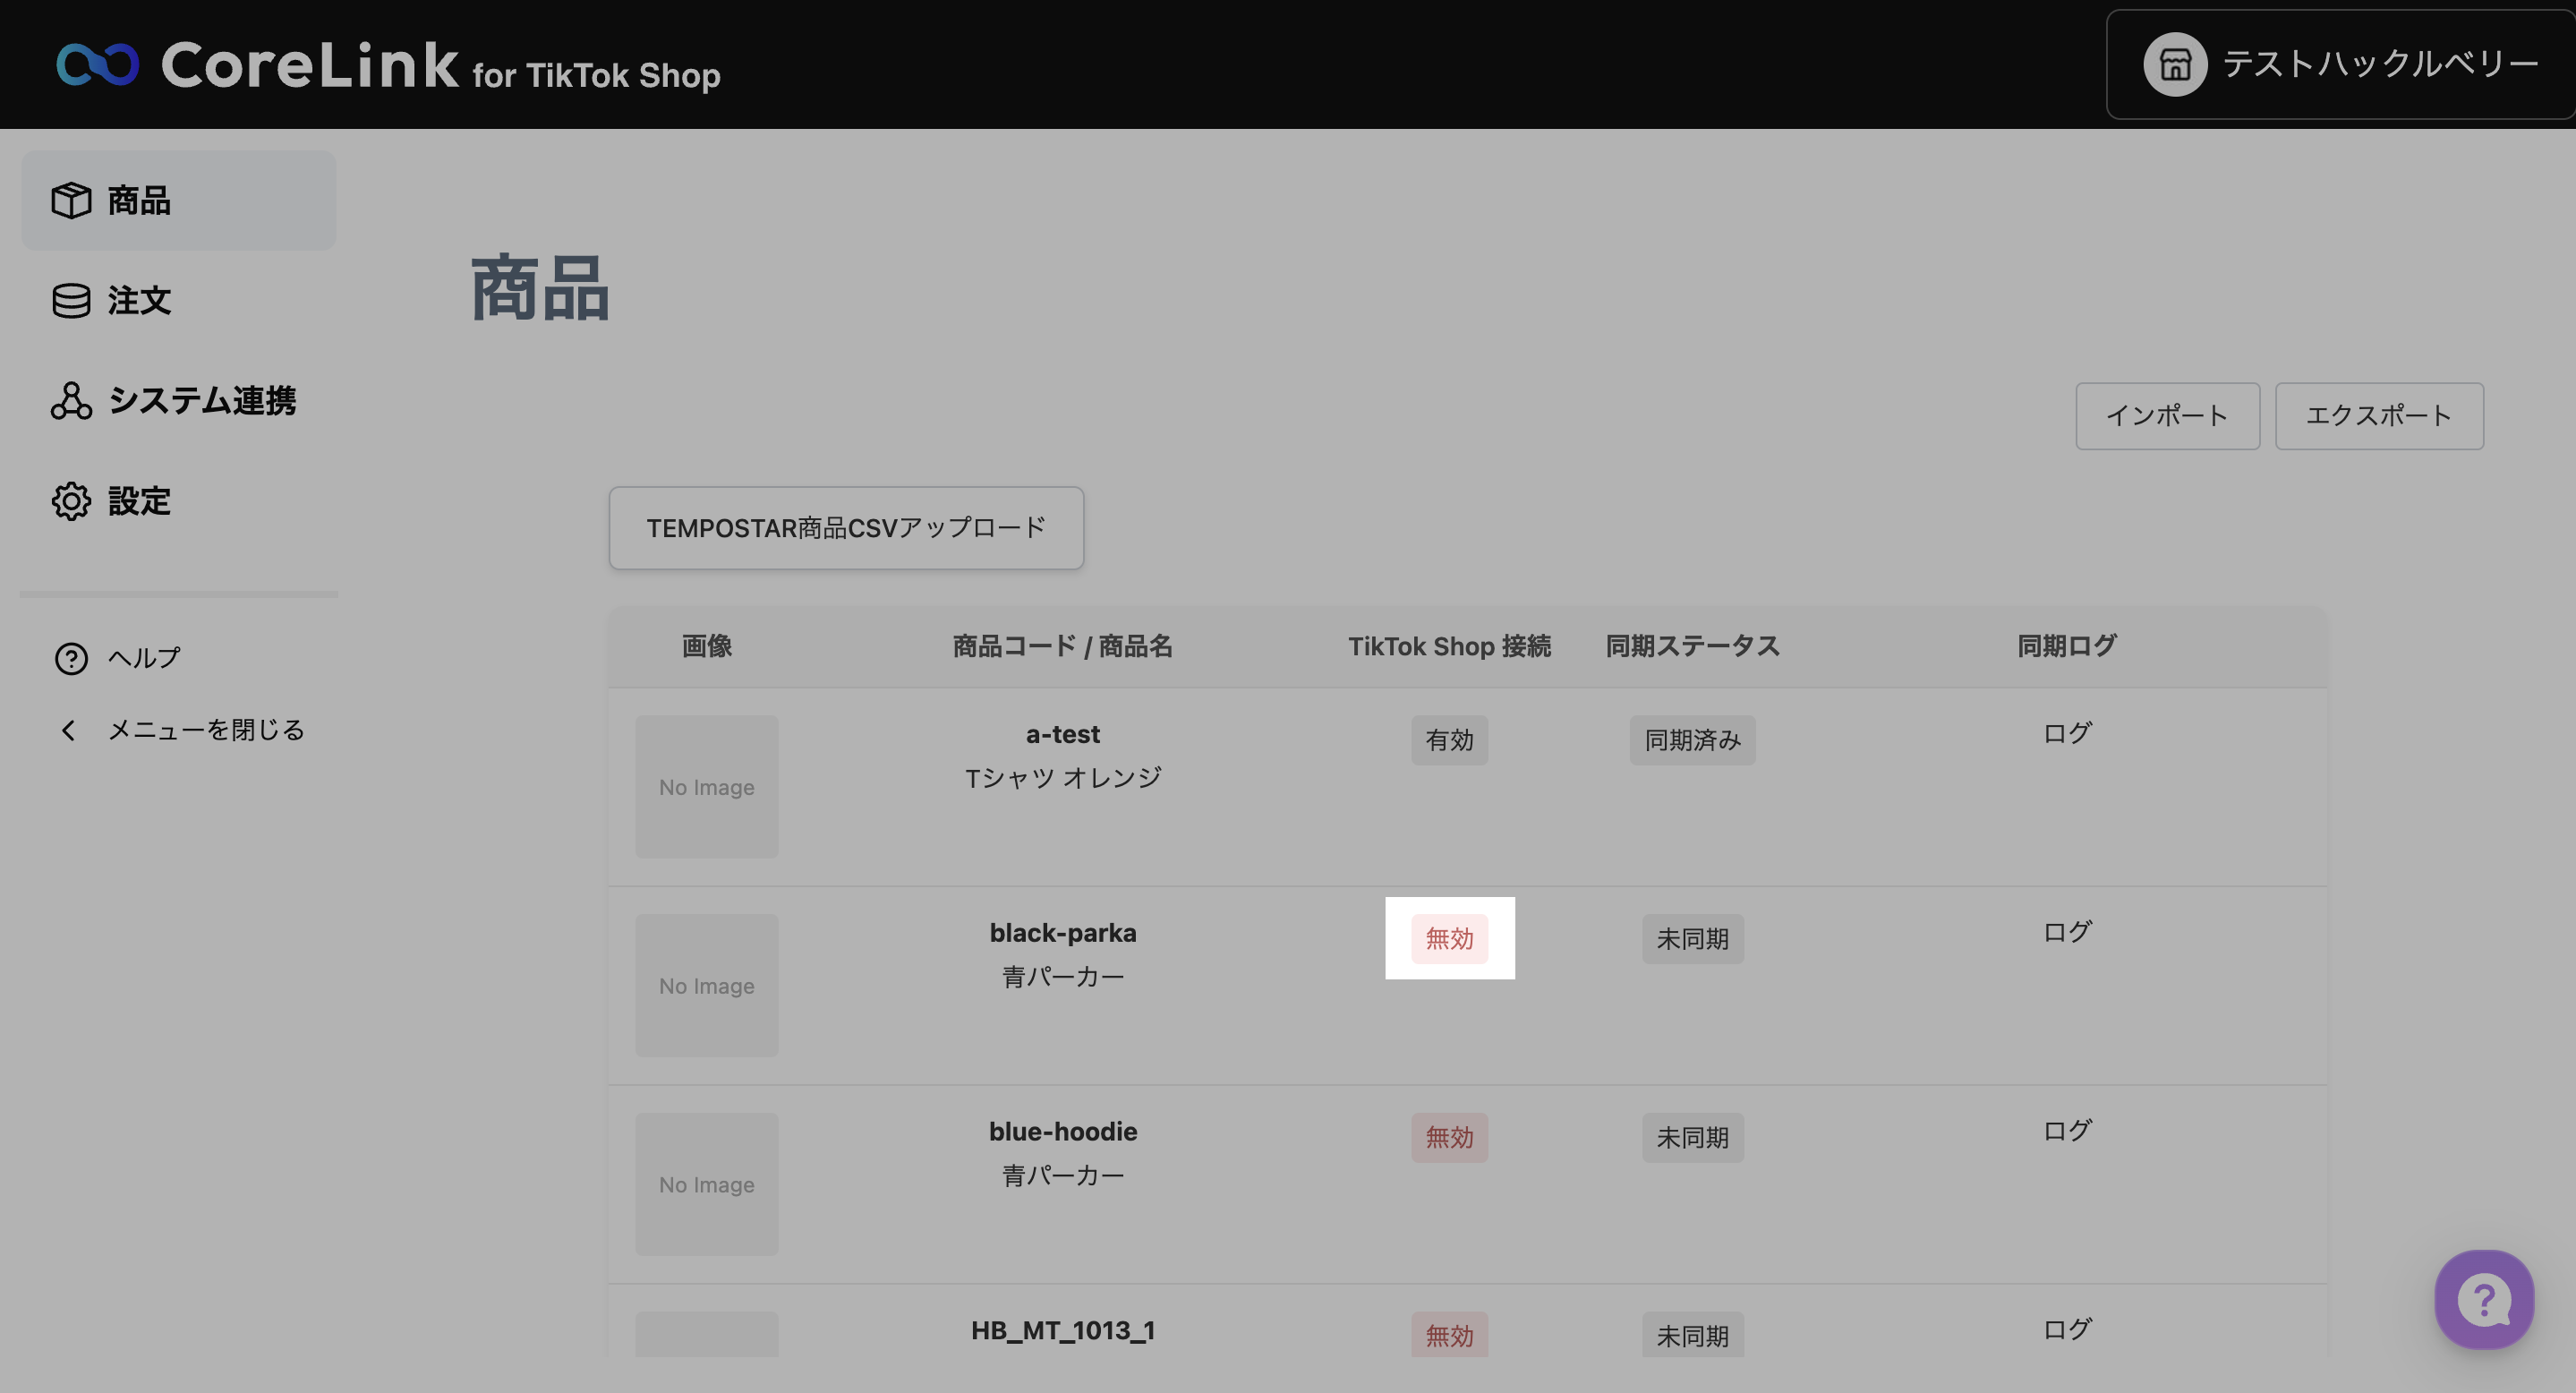2576x1393 pixels.
Task: Toggle the 無効 connection badge for black-parka
Action: (x=1449, y=939)
